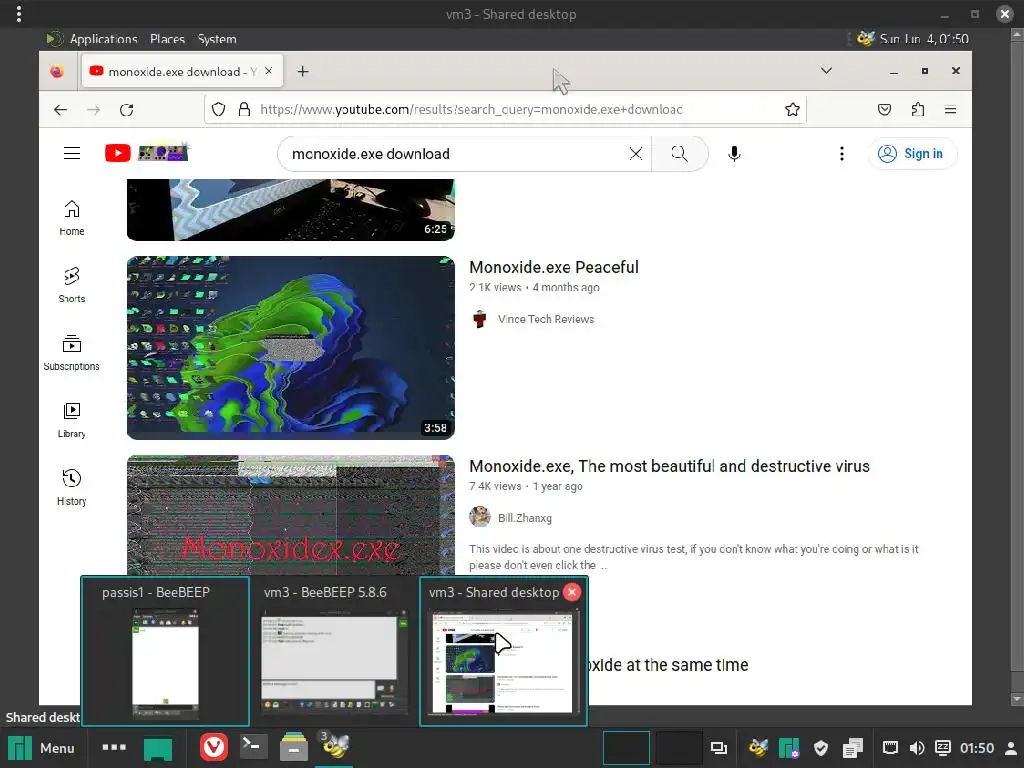Click the BeeBEEP system tray bee icon
This screenshot has height=768, width=1024.
point(758,747)
